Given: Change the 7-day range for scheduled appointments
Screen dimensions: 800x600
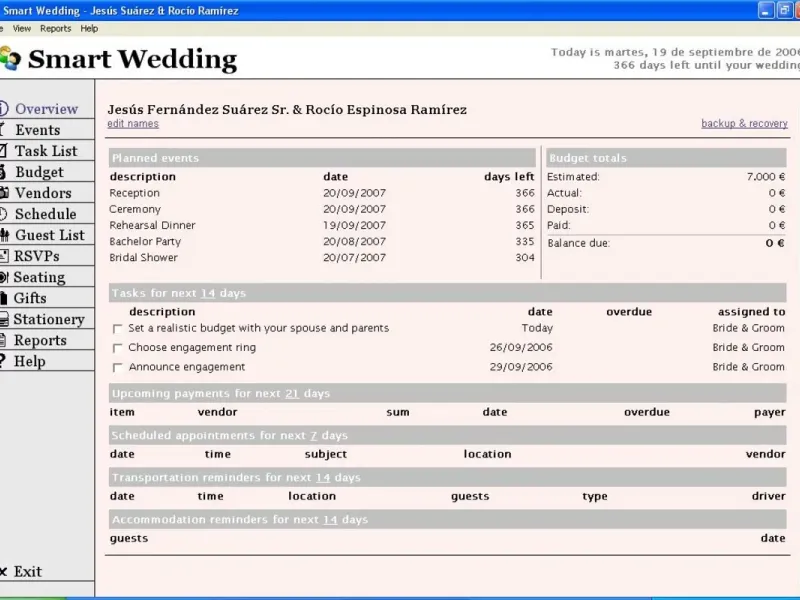Looking at the screenshot, I should [x=313, y=435].
